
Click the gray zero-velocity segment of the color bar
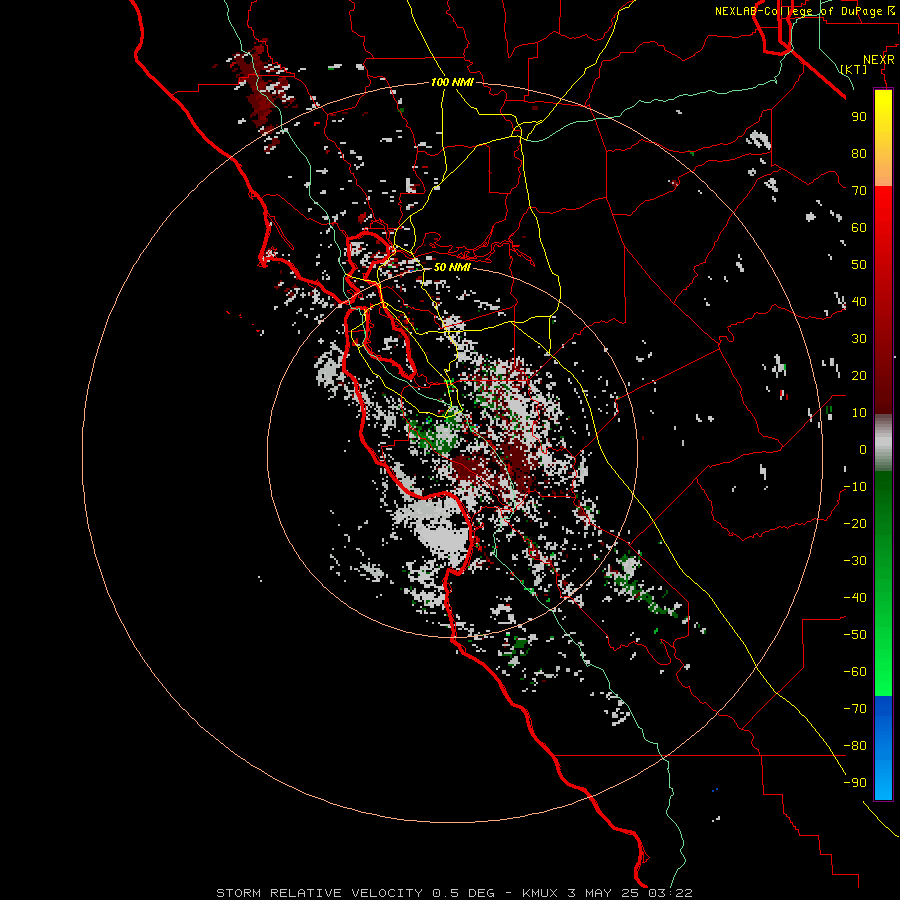(883, 443)
